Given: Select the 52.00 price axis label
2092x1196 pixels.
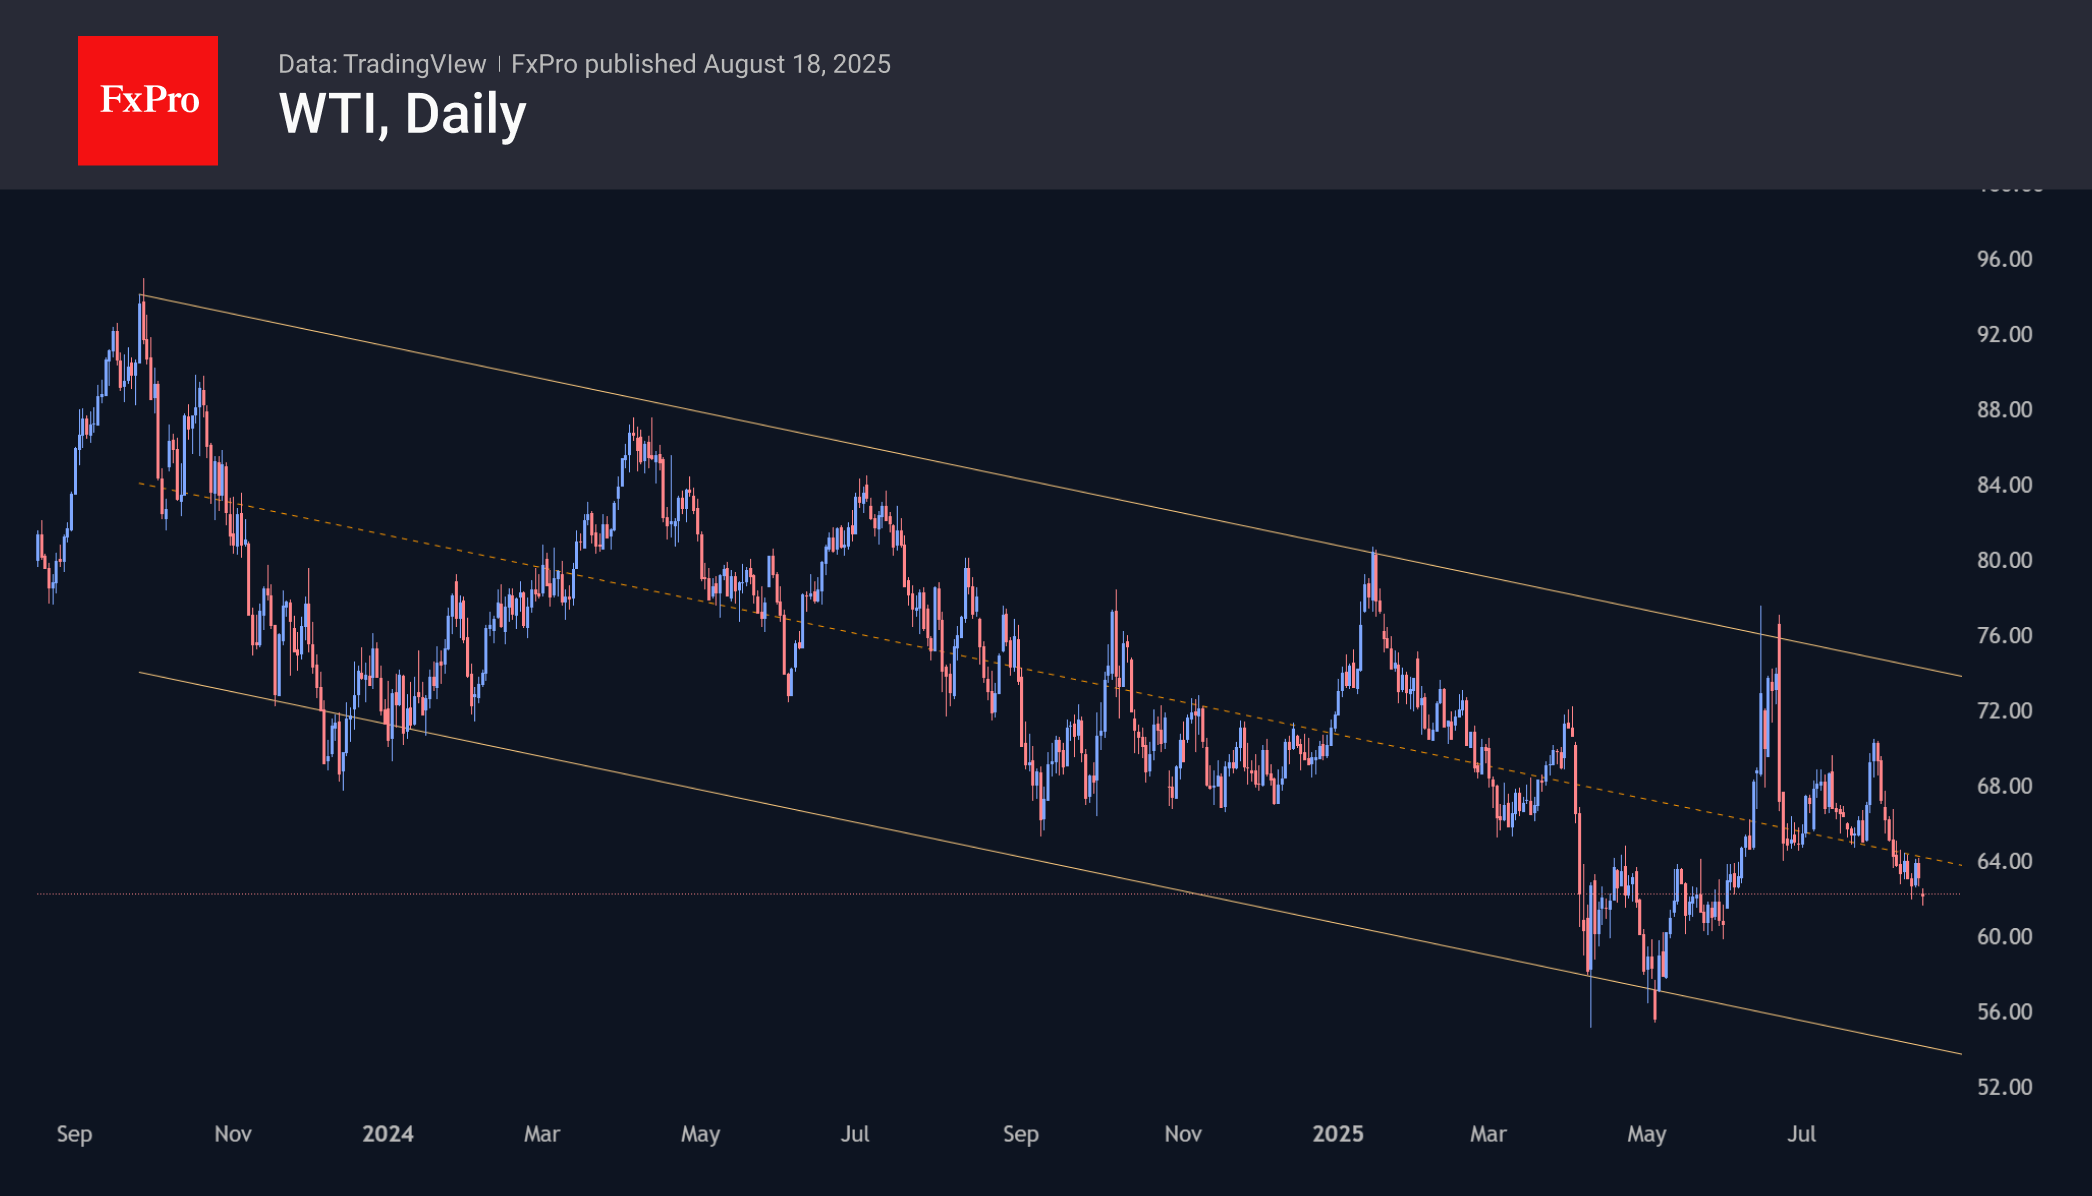Looking at the screenshot, I should tap(2004, 1087).
